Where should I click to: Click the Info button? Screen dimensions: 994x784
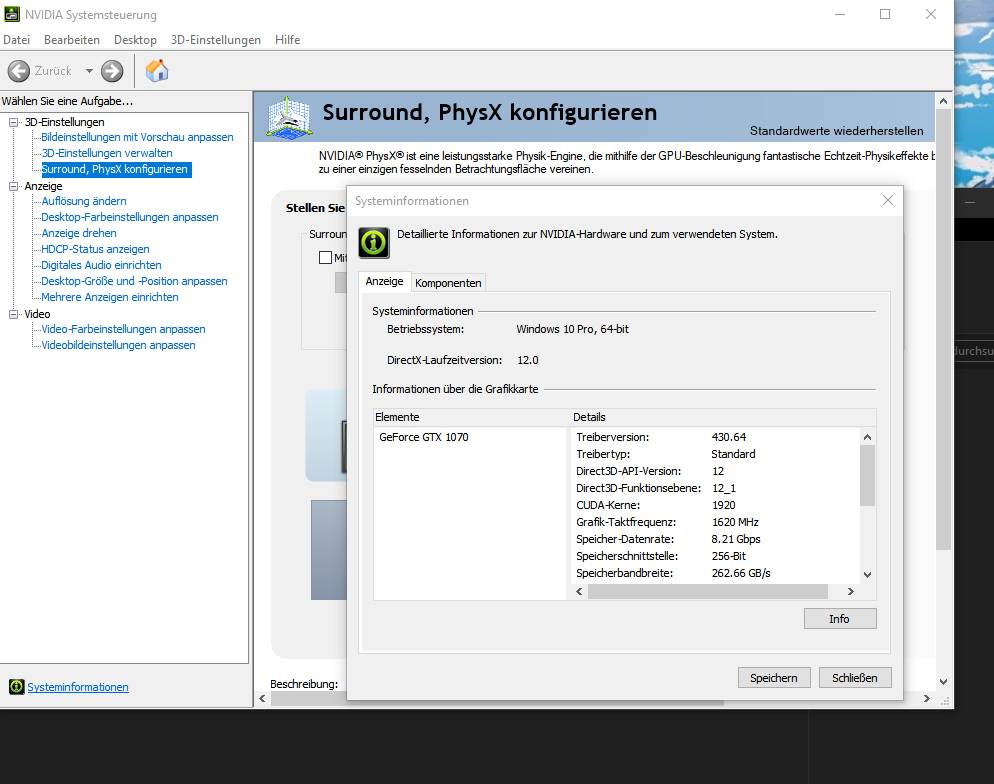pyautogui.click(x=840, y=619)
